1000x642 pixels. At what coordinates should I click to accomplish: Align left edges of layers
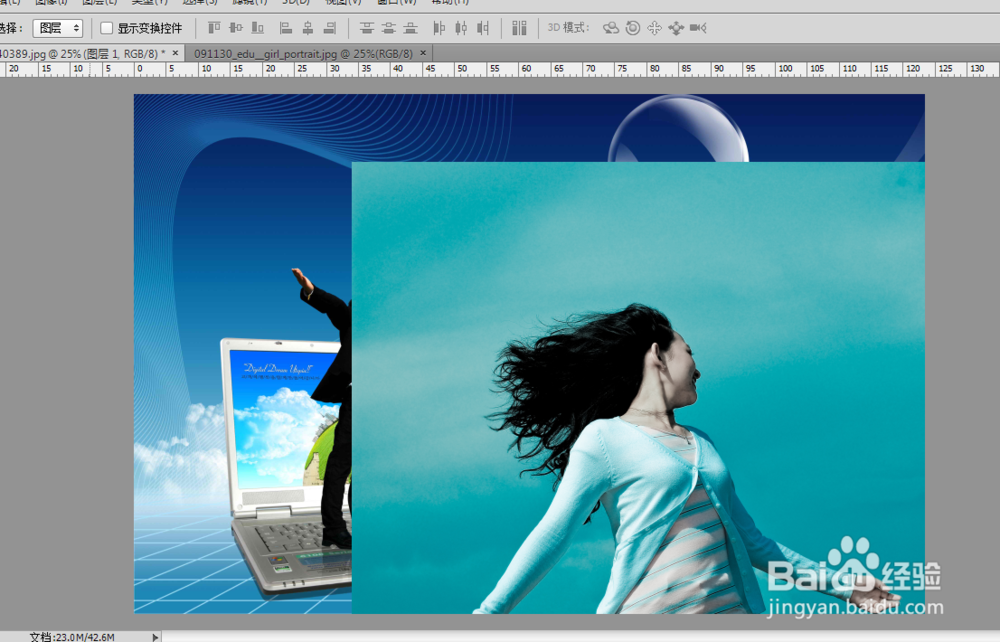click(286, 28)
